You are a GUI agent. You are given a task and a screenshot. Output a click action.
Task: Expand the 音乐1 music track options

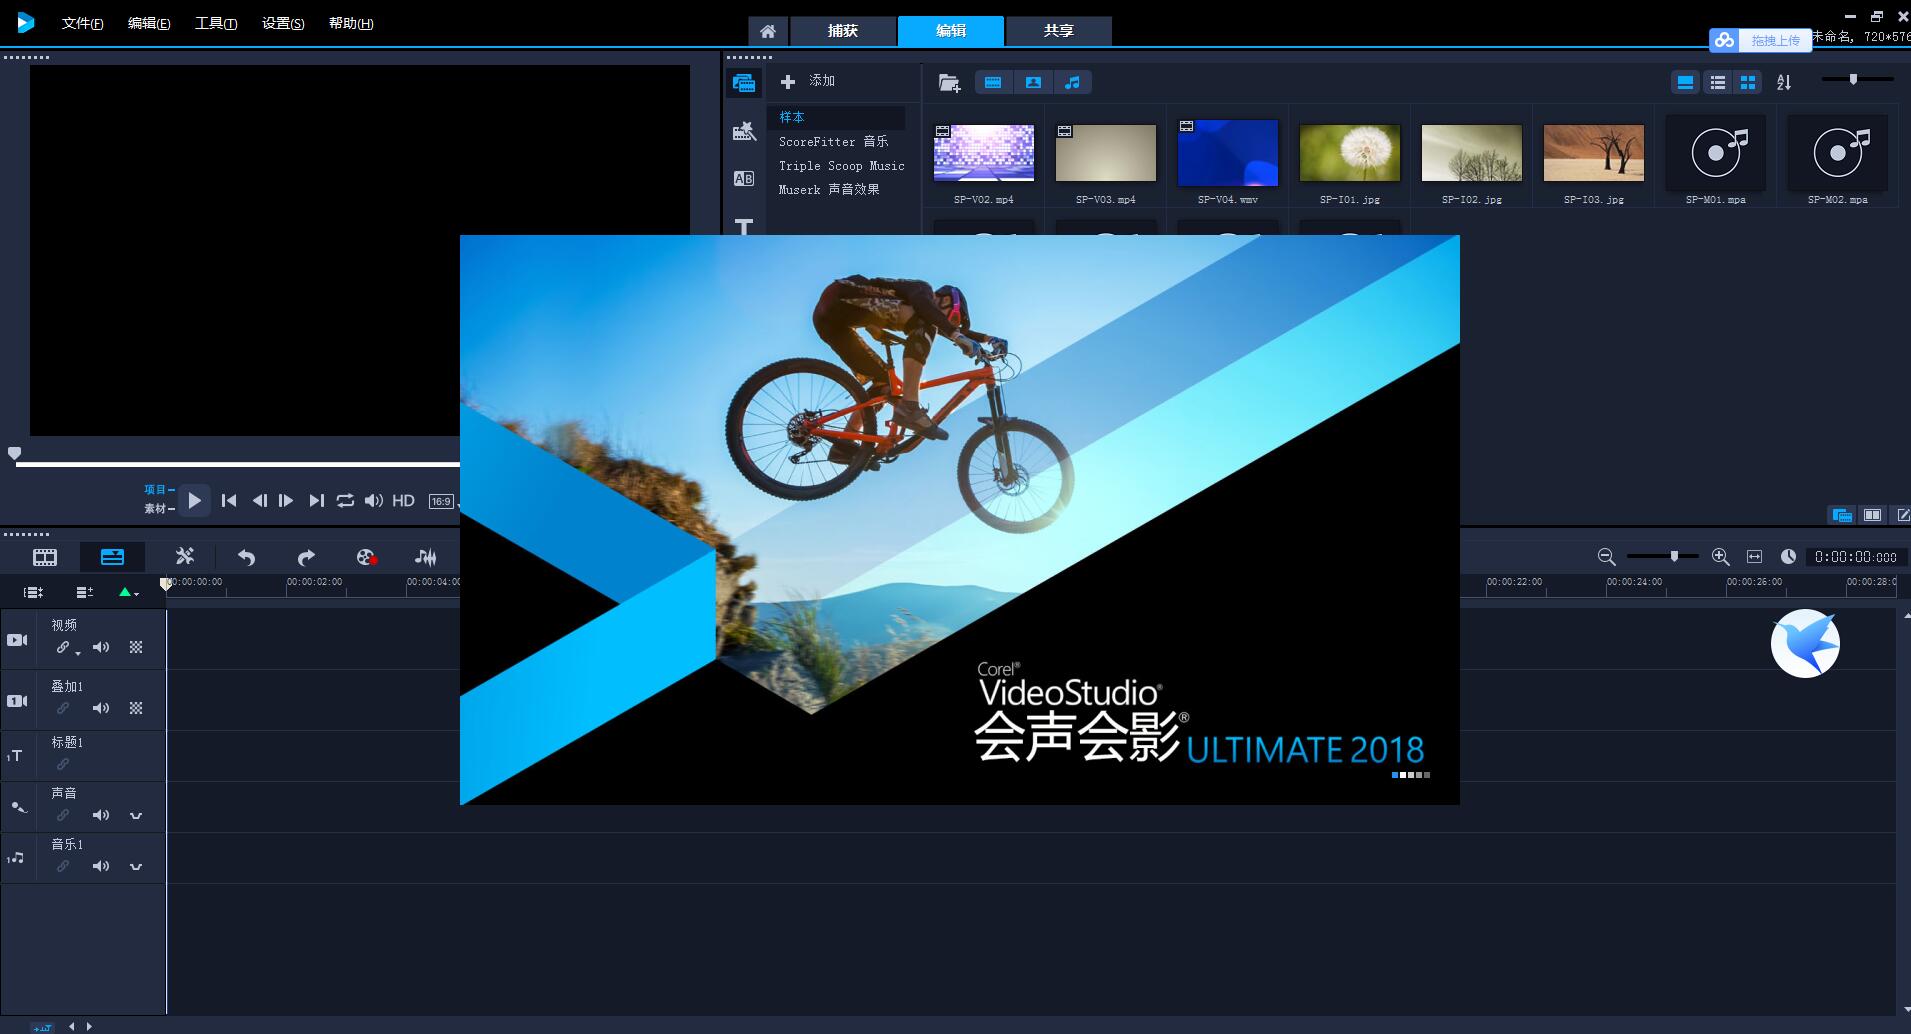[136, 866]
